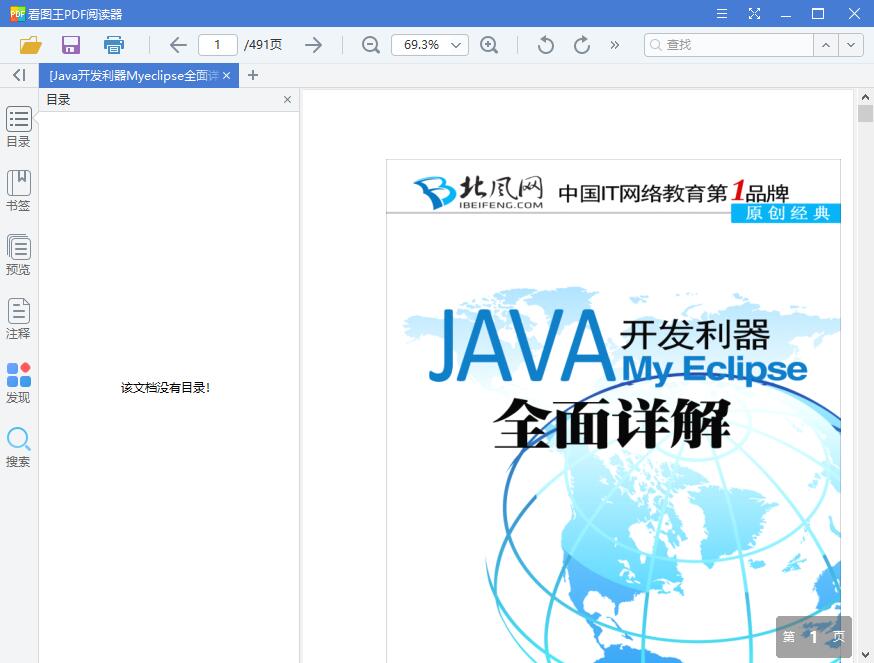Open the 注释 annotations sidebar
The image size is (874, 663).
click(18, 319)
